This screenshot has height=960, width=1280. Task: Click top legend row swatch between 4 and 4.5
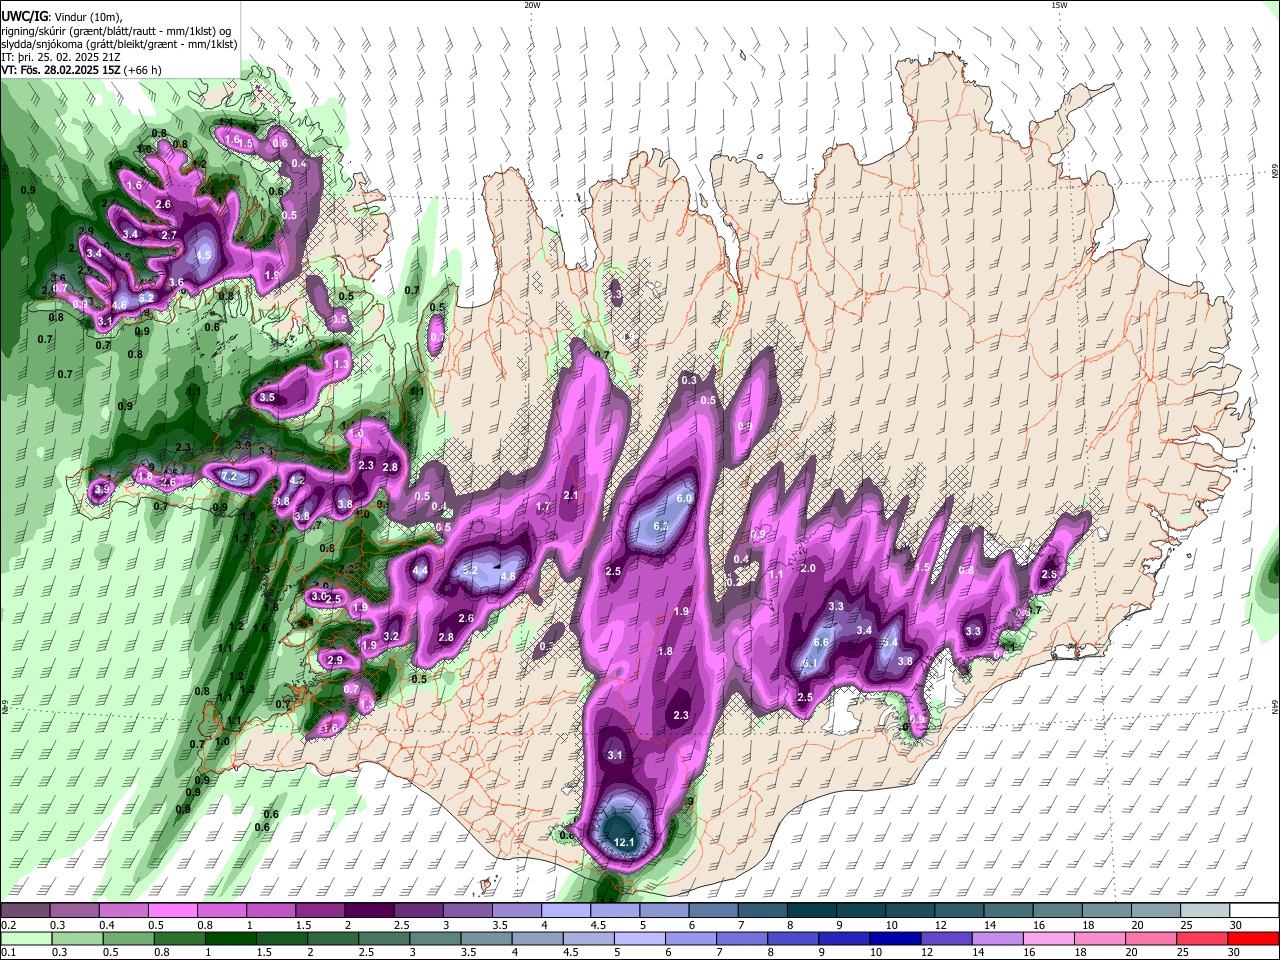[x=564, y=910]
